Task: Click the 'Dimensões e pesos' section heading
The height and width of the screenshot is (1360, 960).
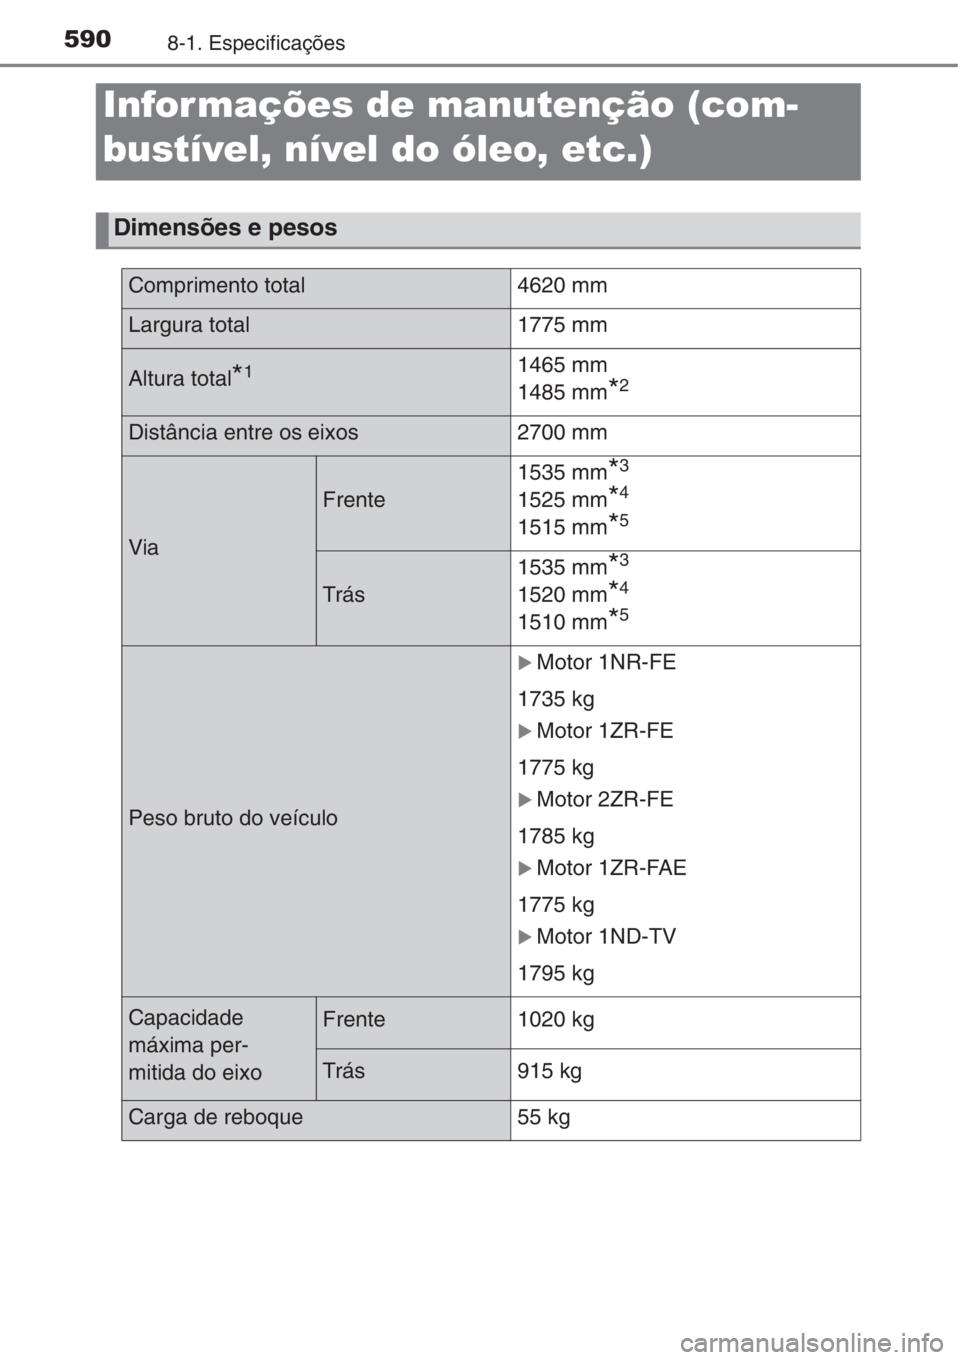Action: [225, 228]
